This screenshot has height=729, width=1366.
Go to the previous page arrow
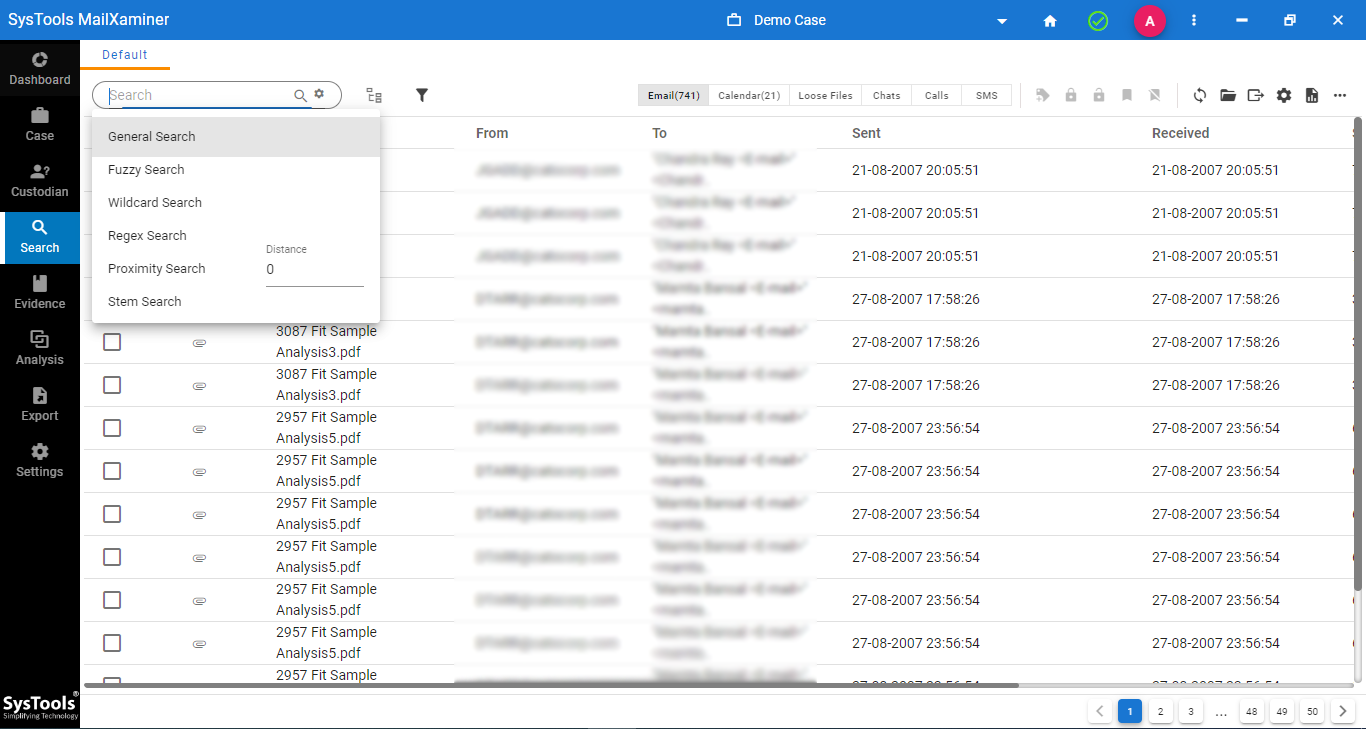pos(1100,712)
